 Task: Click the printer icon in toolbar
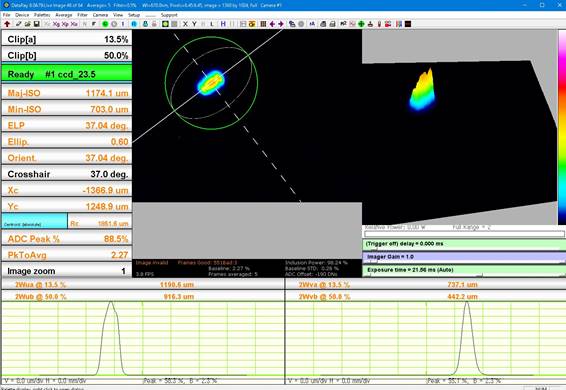[323, 24]
